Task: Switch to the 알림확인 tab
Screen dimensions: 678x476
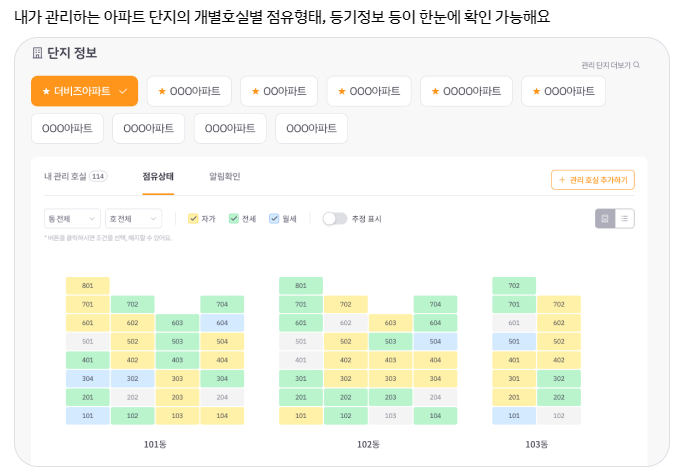Action: [x=225, y=176]
